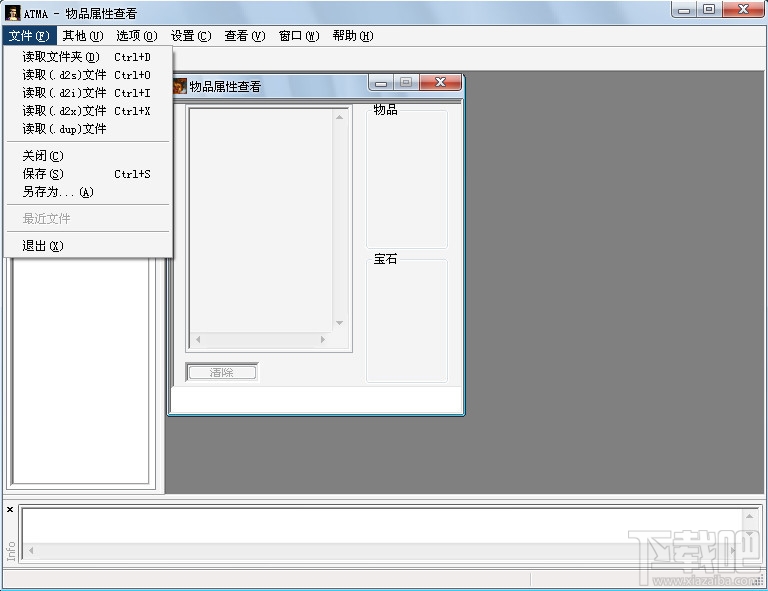The image size is (768, 591).
Task: Open the 查看(V) menu
Action: pos(245,36)
